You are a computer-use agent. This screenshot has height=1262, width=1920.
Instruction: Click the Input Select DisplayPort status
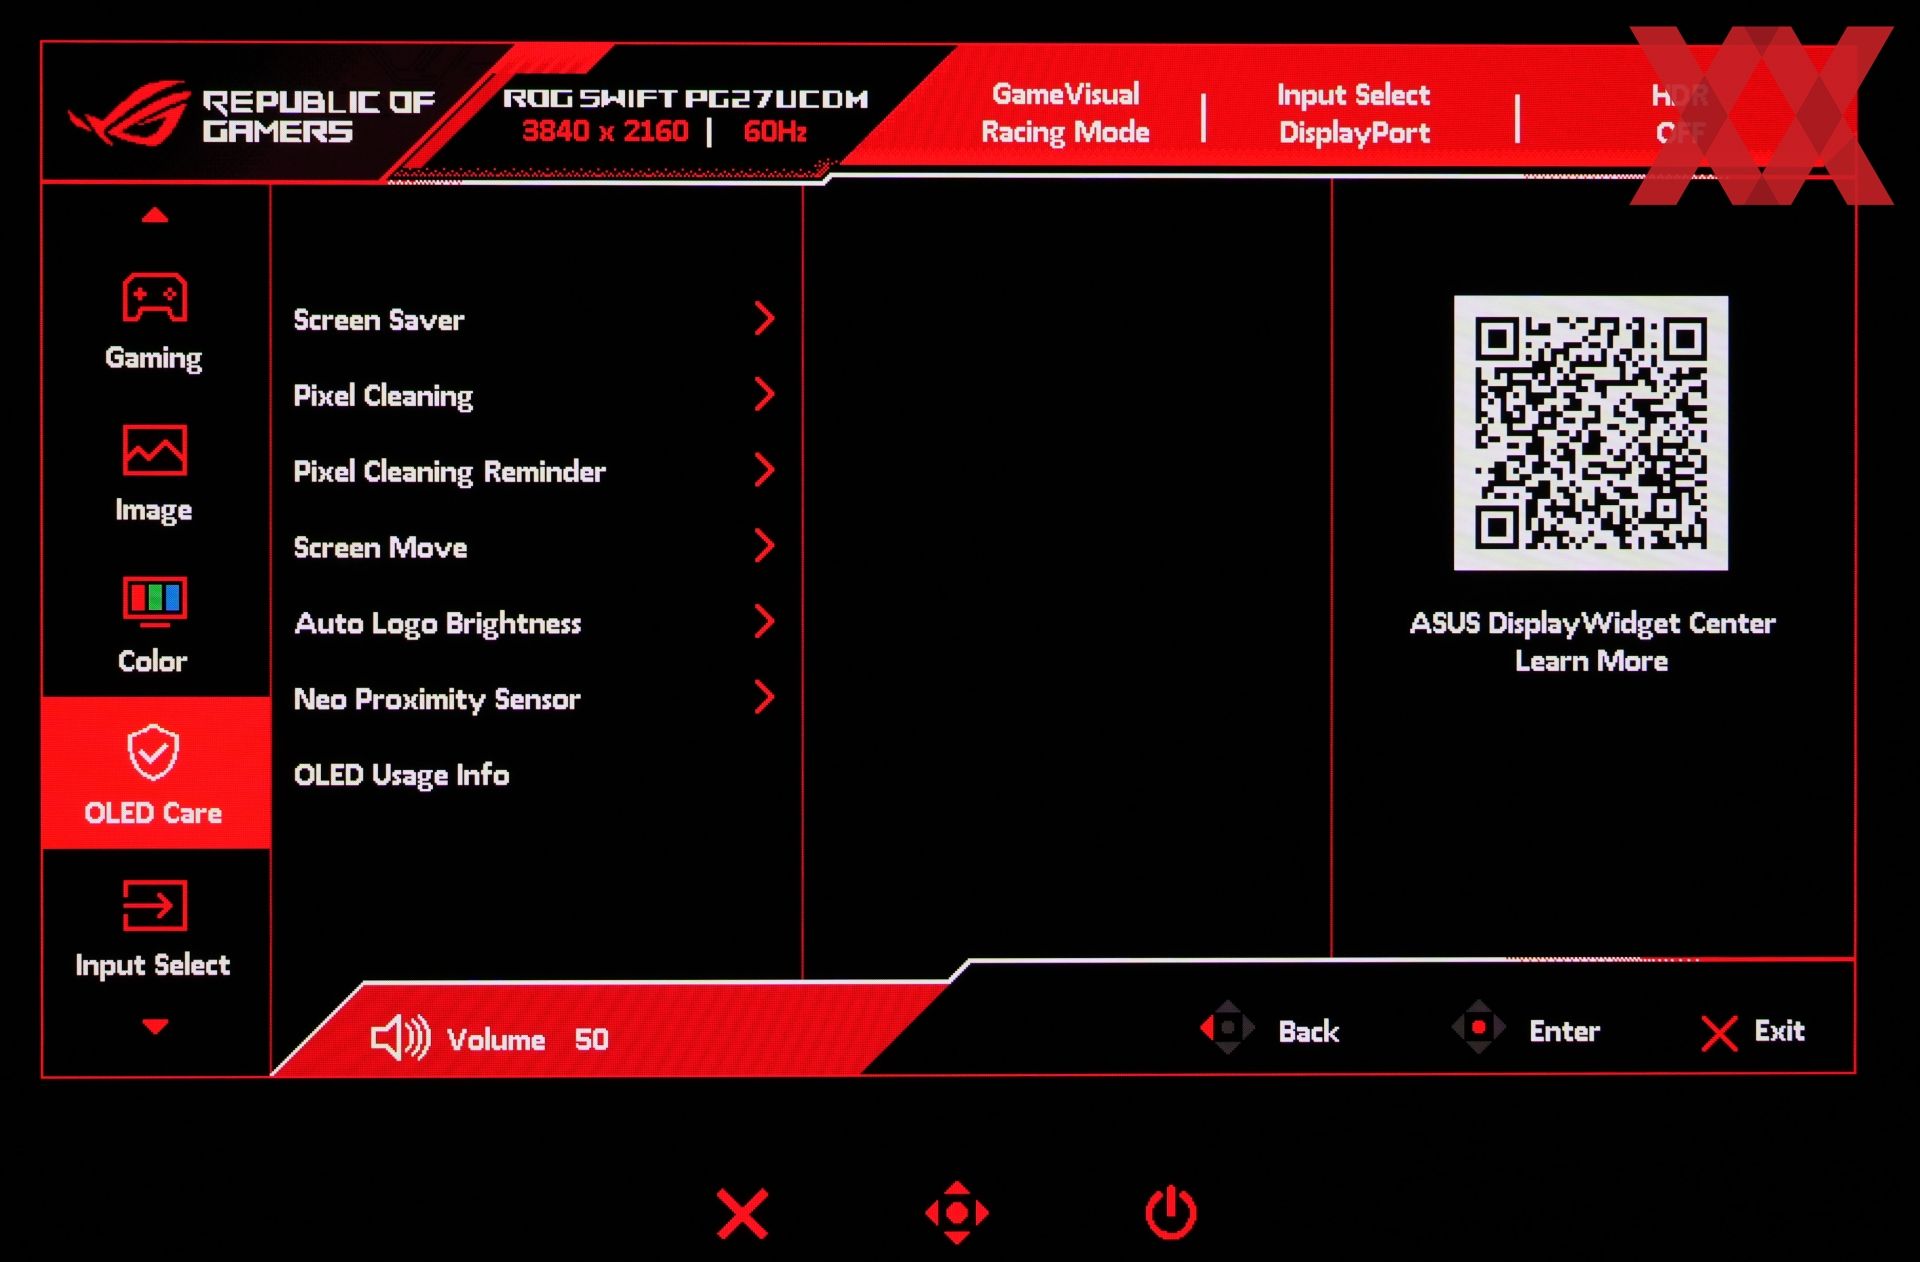click(1354, 114)
